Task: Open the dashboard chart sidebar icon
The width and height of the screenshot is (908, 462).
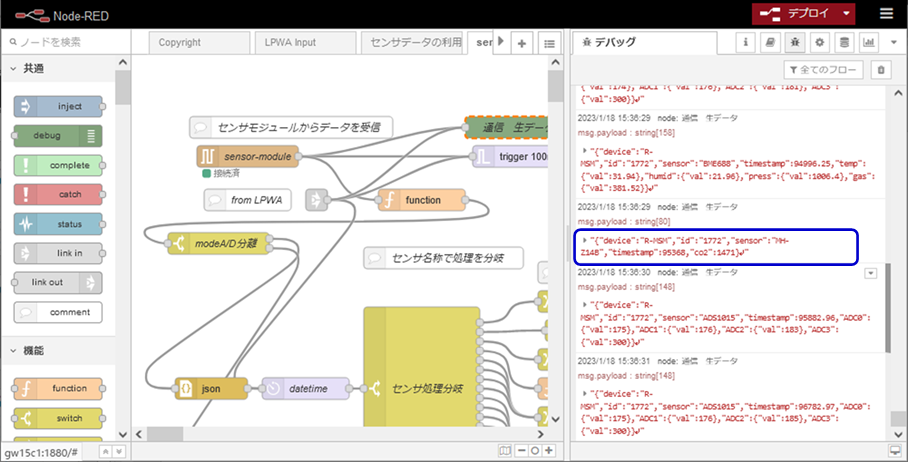Action: [x=868, y=42]
